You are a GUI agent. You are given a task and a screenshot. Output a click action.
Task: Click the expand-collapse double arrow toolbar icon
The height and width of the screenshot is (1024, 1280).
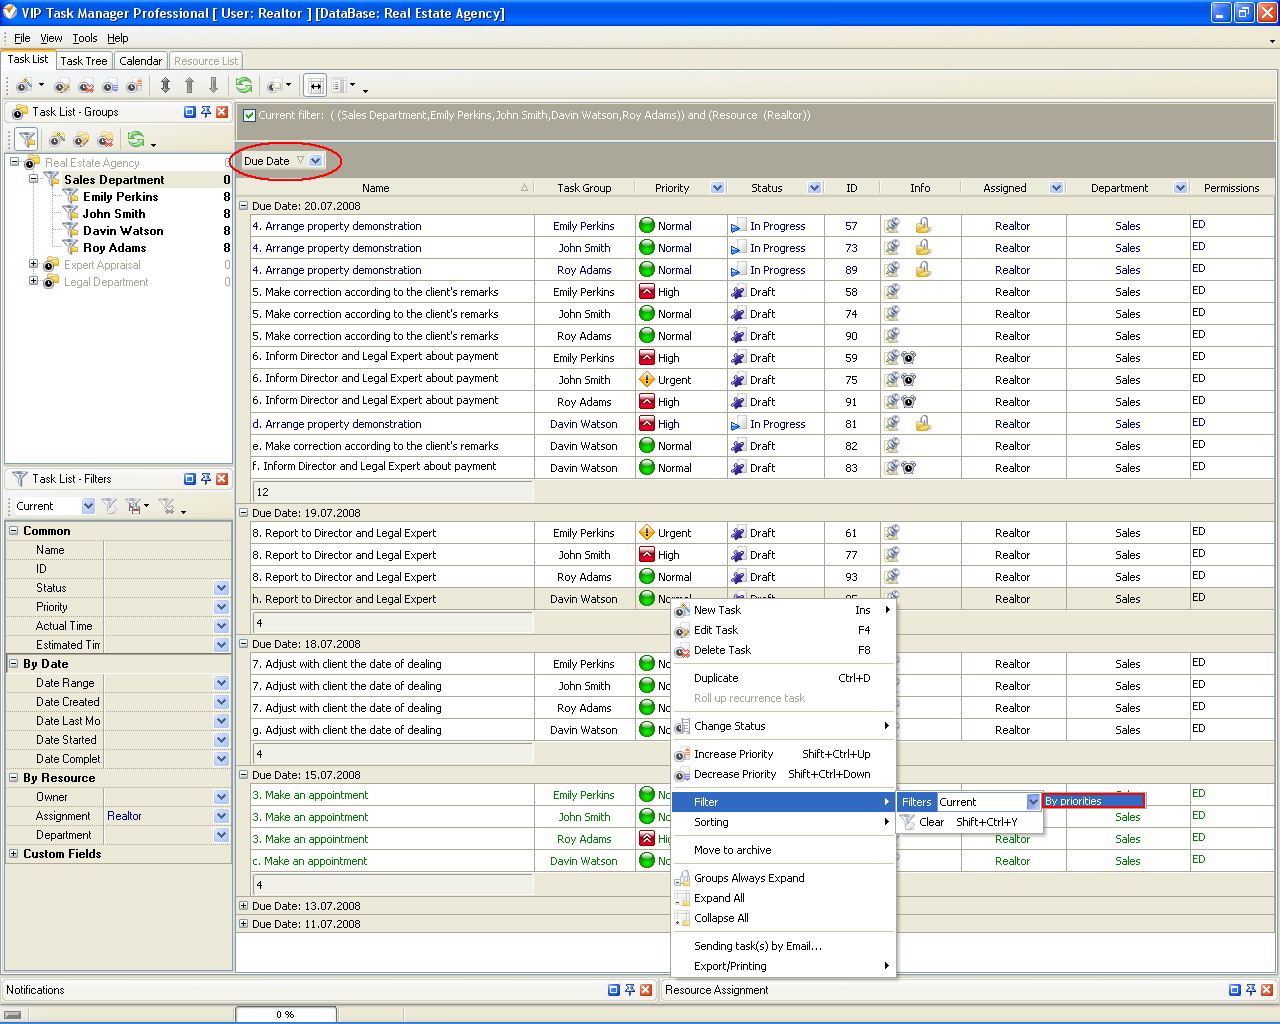click(165, 86)
